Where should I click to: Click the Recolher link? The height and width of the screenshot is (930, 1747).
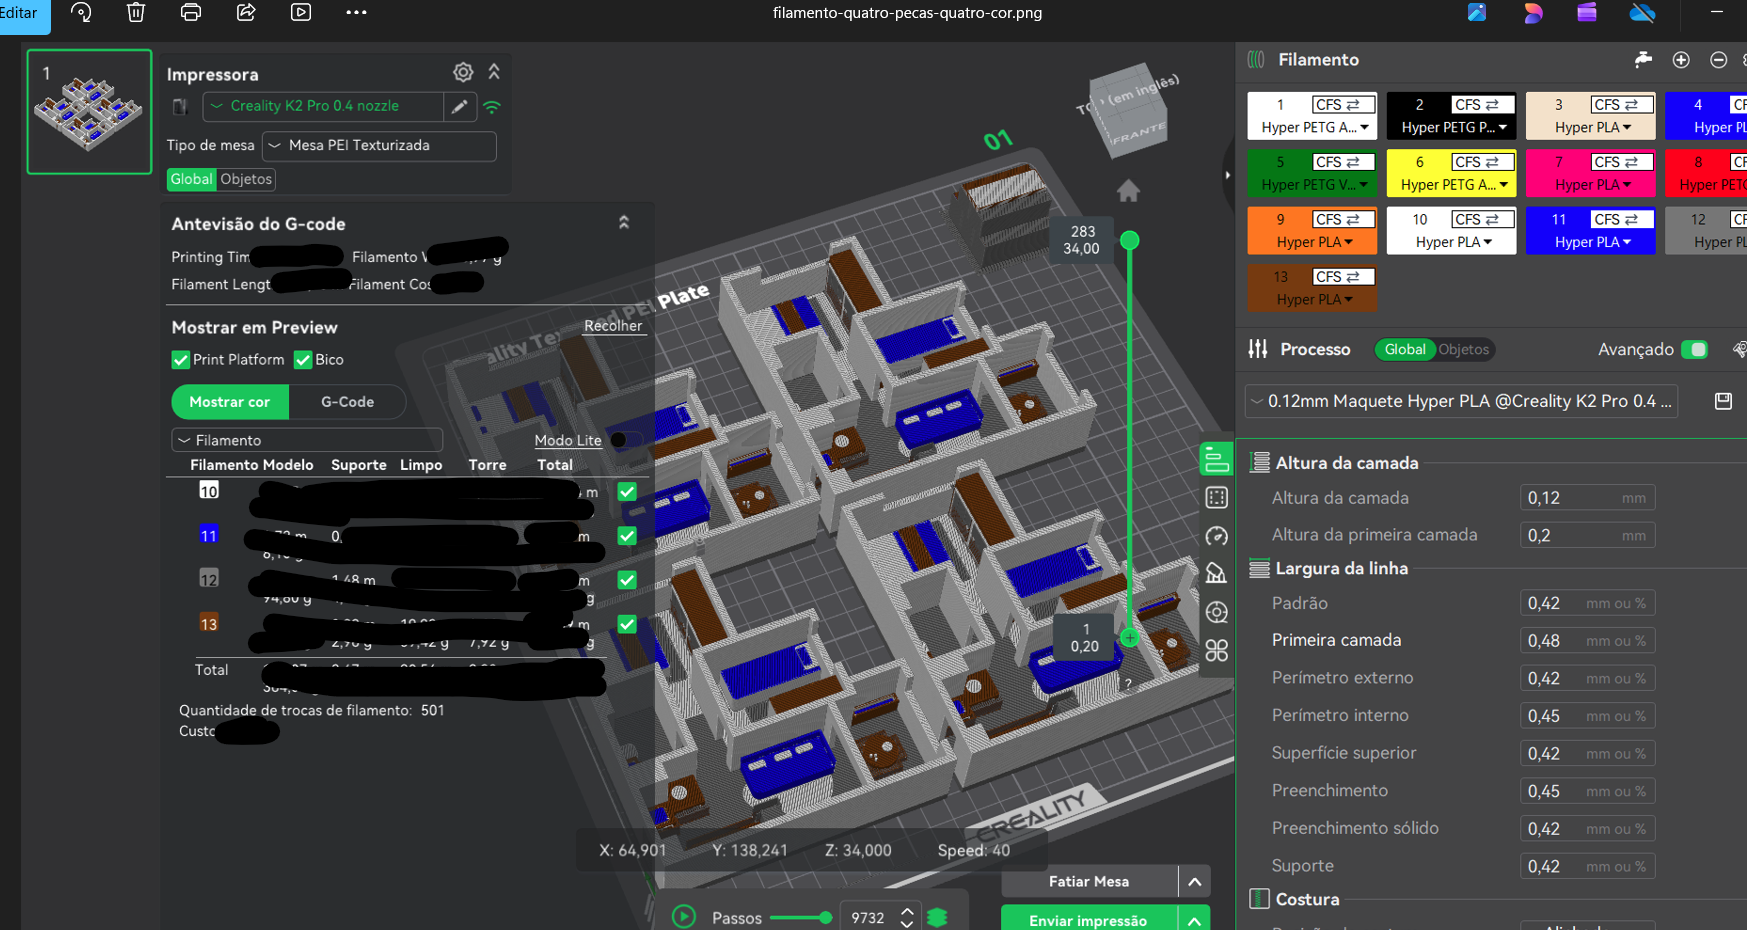(613, 326)
